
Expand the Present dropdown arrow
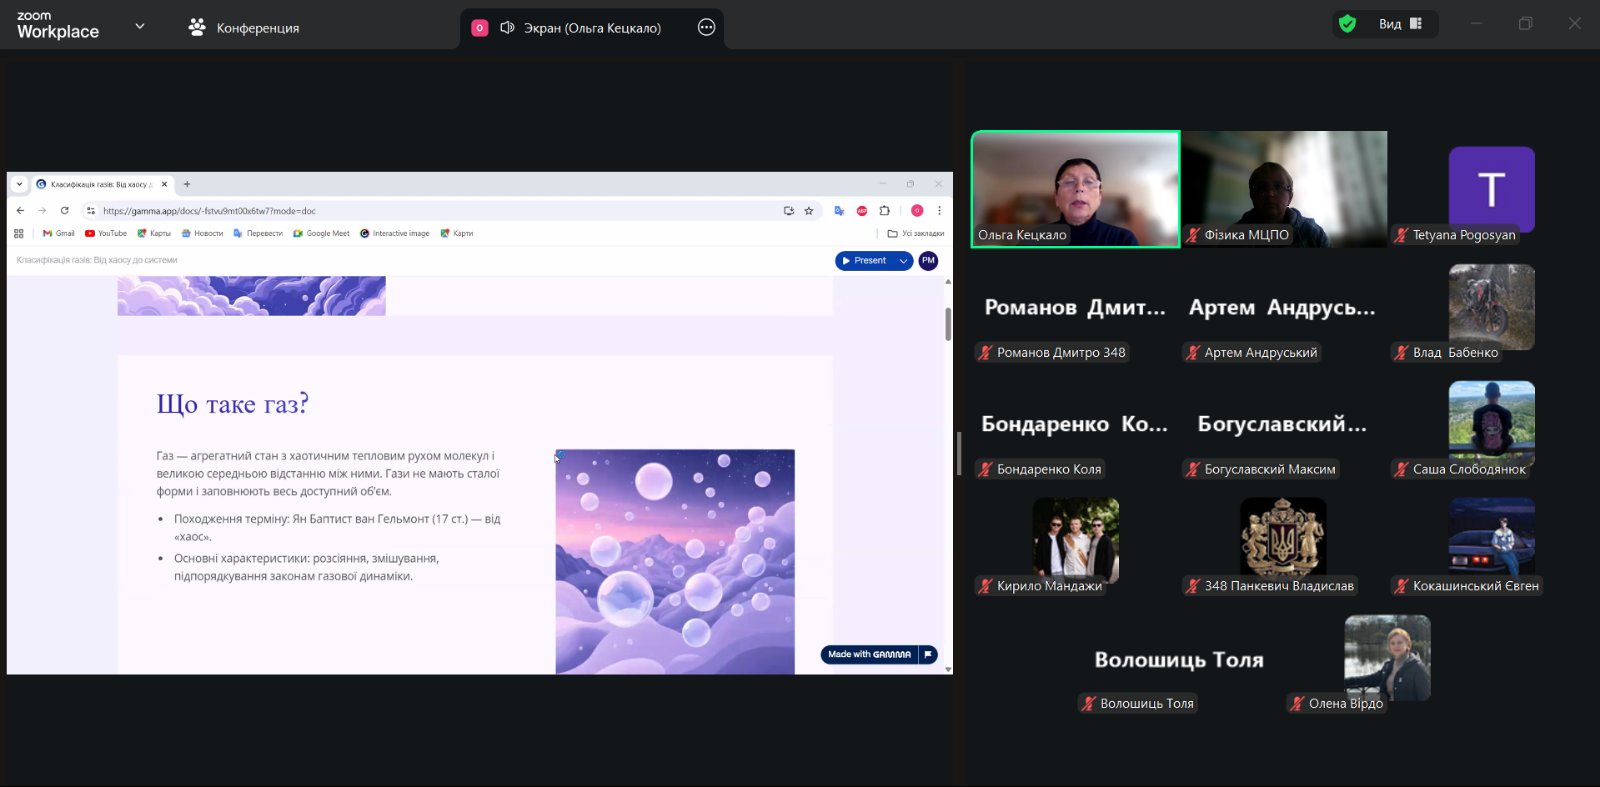903,261
